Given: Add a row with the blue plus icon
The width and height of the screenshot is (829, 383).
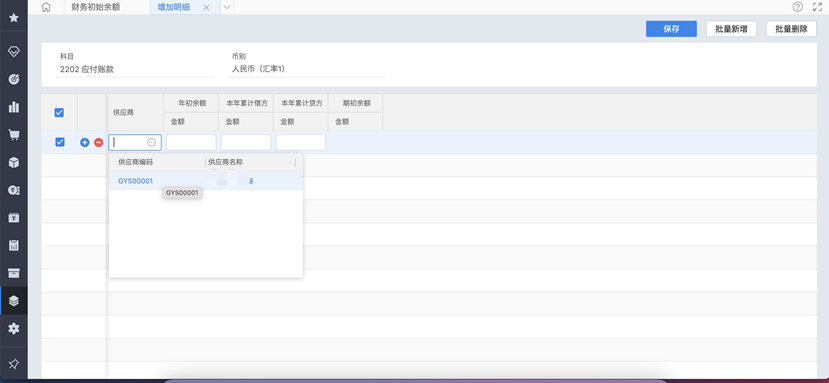Looking at the screenshot, I should tap(85, 142).
